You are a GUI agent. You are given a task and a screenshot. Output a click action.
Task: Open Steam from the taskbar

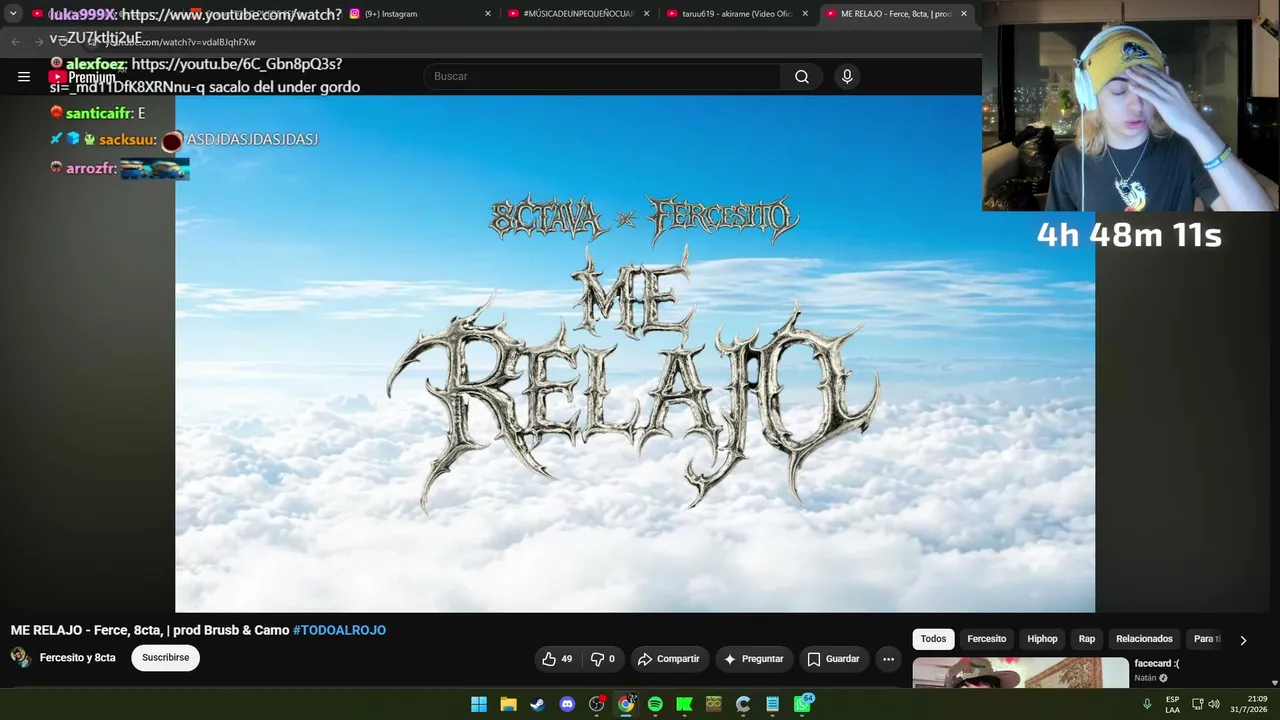coord(538,704)
